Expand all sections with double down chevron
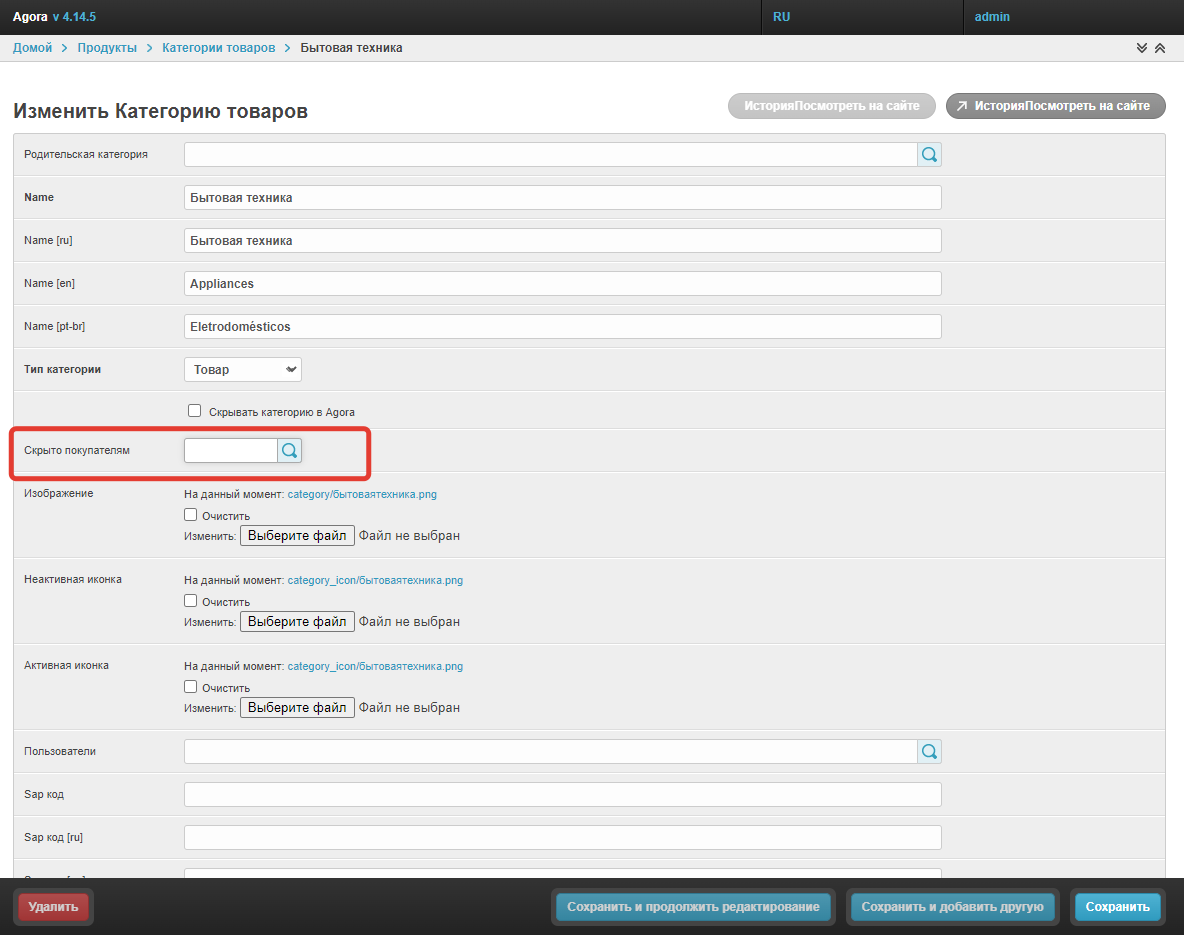This screenshot has height=935, width=1184. [x=1142, y=48]
